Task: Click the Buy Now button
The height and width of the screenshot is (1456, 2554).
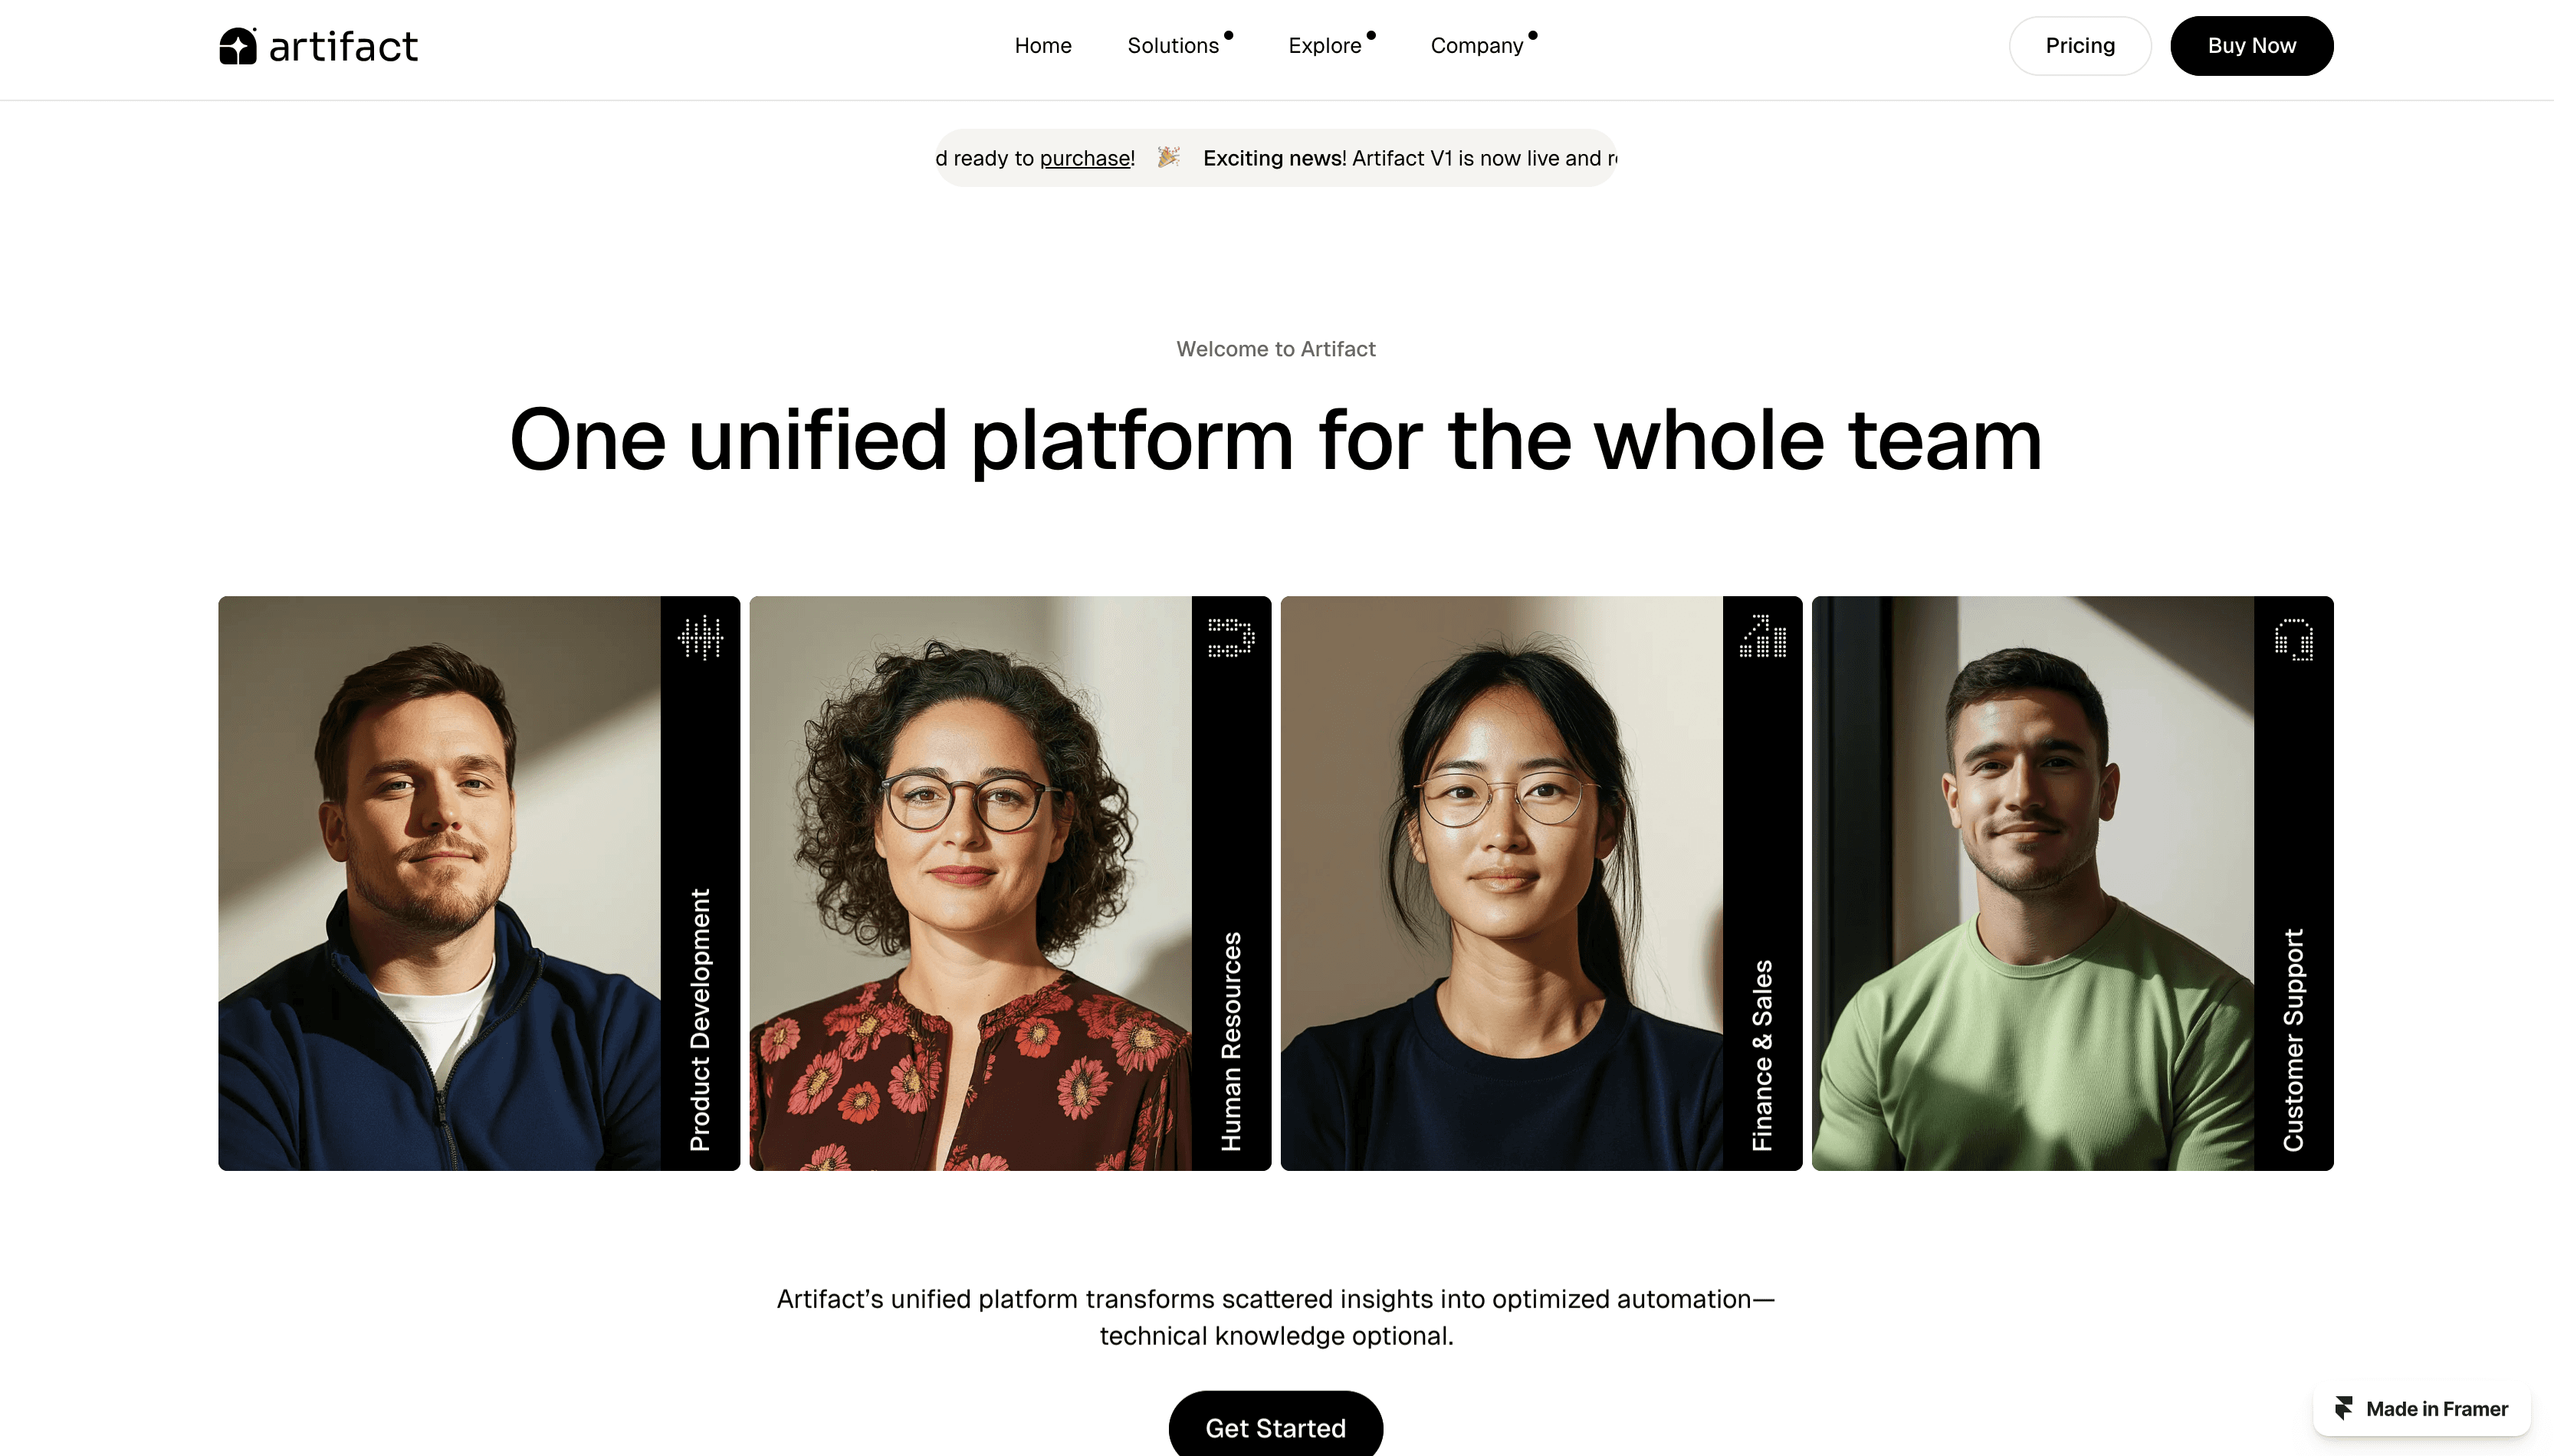Action: click(x=2251, y=45)
